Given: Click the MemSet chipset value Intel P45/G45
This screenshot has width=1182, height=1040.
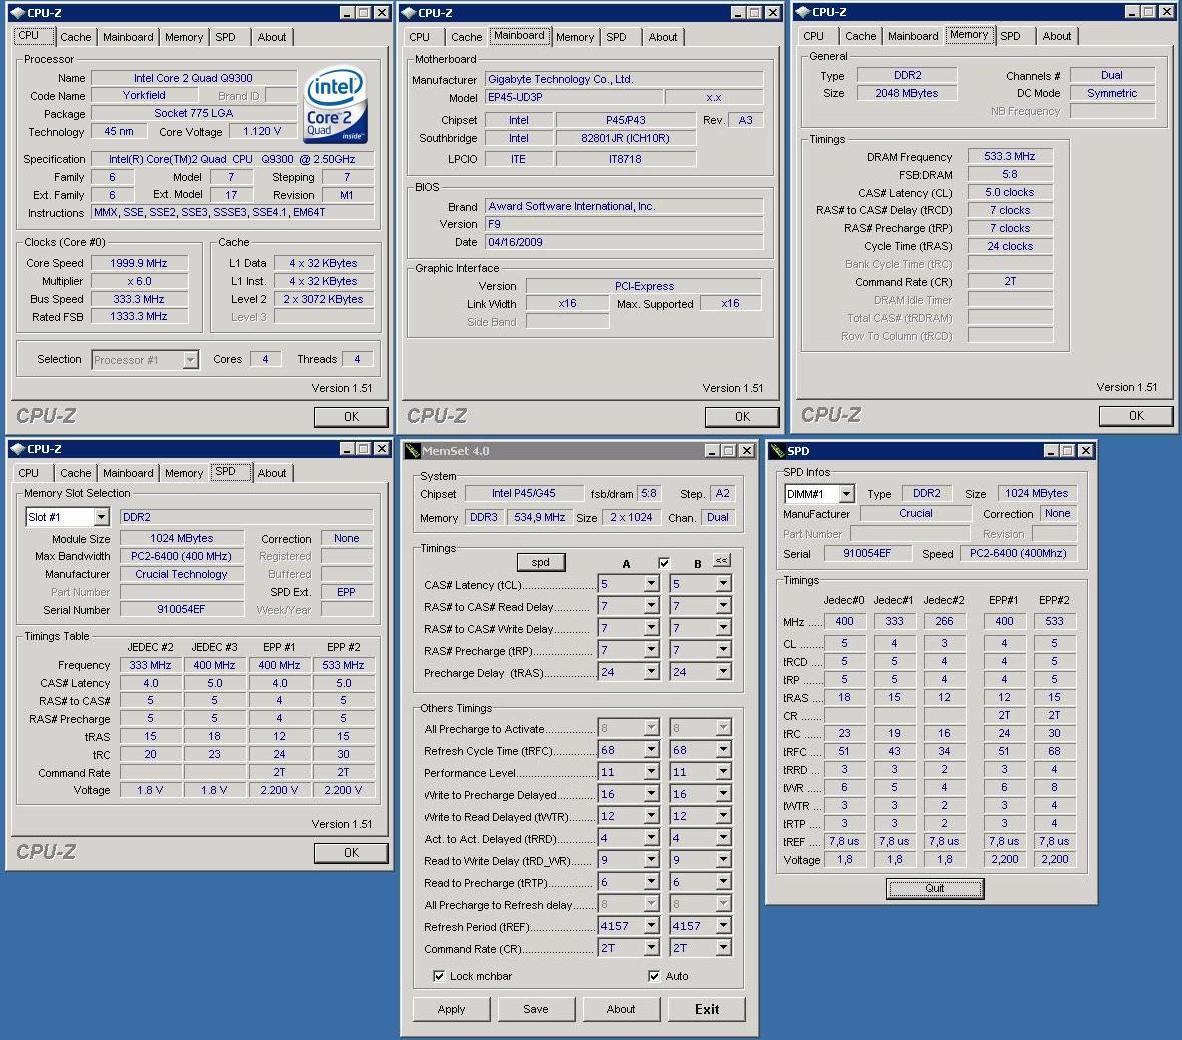Looking at the screenshot, I should (524, 494).
